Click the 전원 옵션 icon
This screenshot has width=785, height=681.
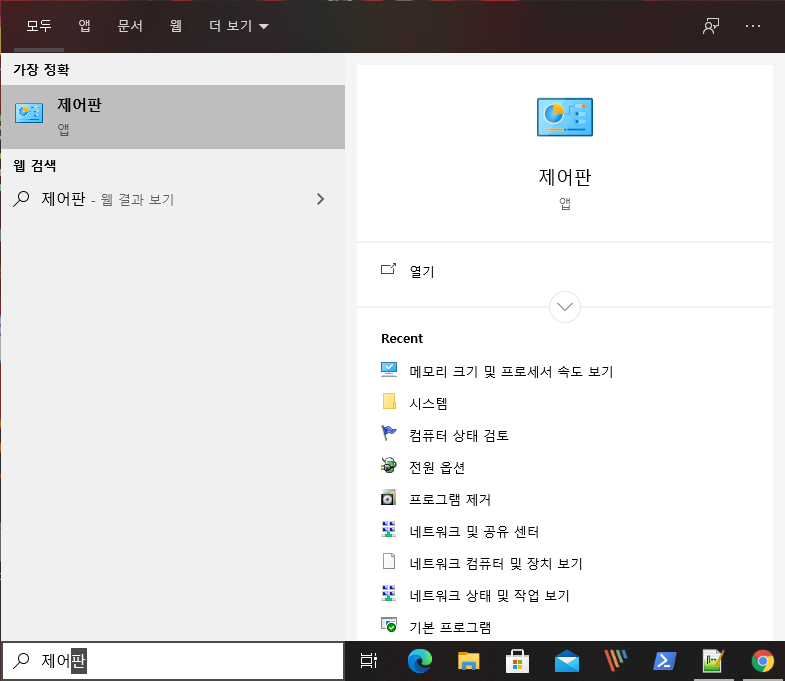tap(389, 466)
